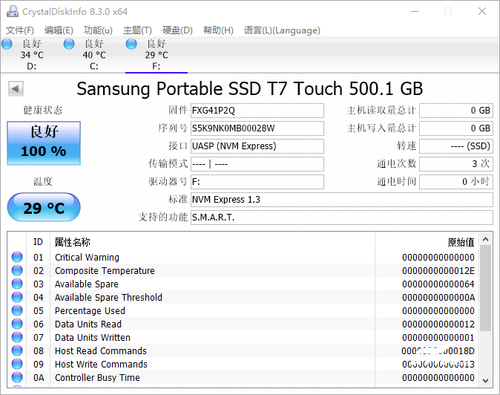Click the SMART list vertical scrollbar thumb
The image size is (500, 395).
click(x=485, y=288)
